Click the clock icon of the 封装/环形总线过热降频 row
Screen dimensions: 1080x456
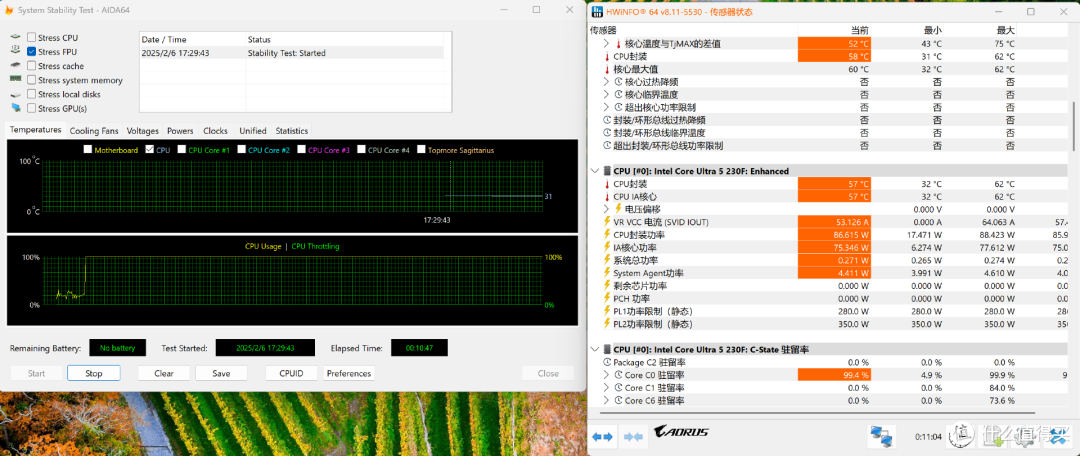click(607, 120)
